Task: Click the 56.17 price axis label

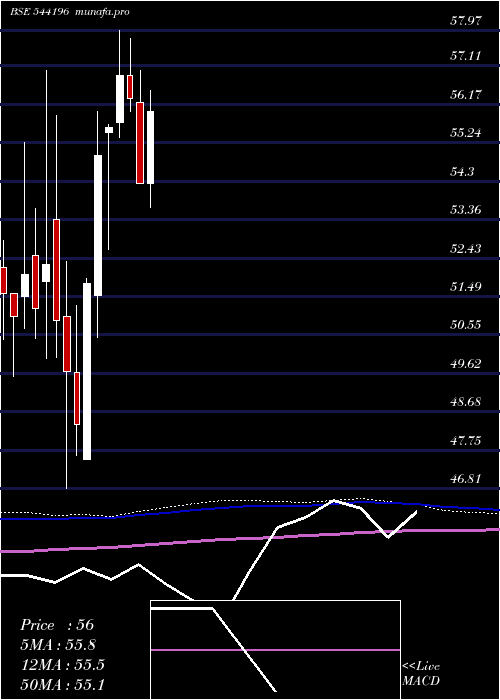Action: coord(465,94)
